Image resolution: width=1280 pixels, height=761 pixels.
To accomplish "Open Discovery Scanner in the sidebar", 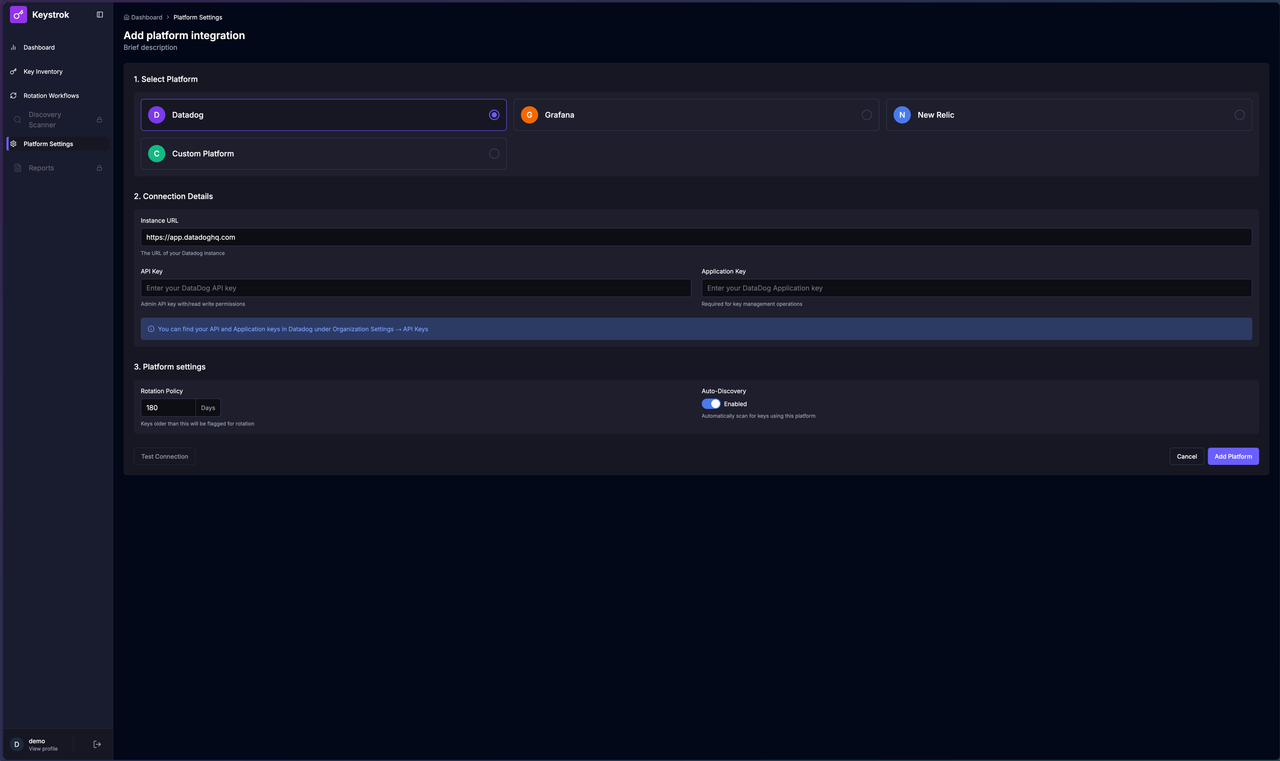I will 57,120.
